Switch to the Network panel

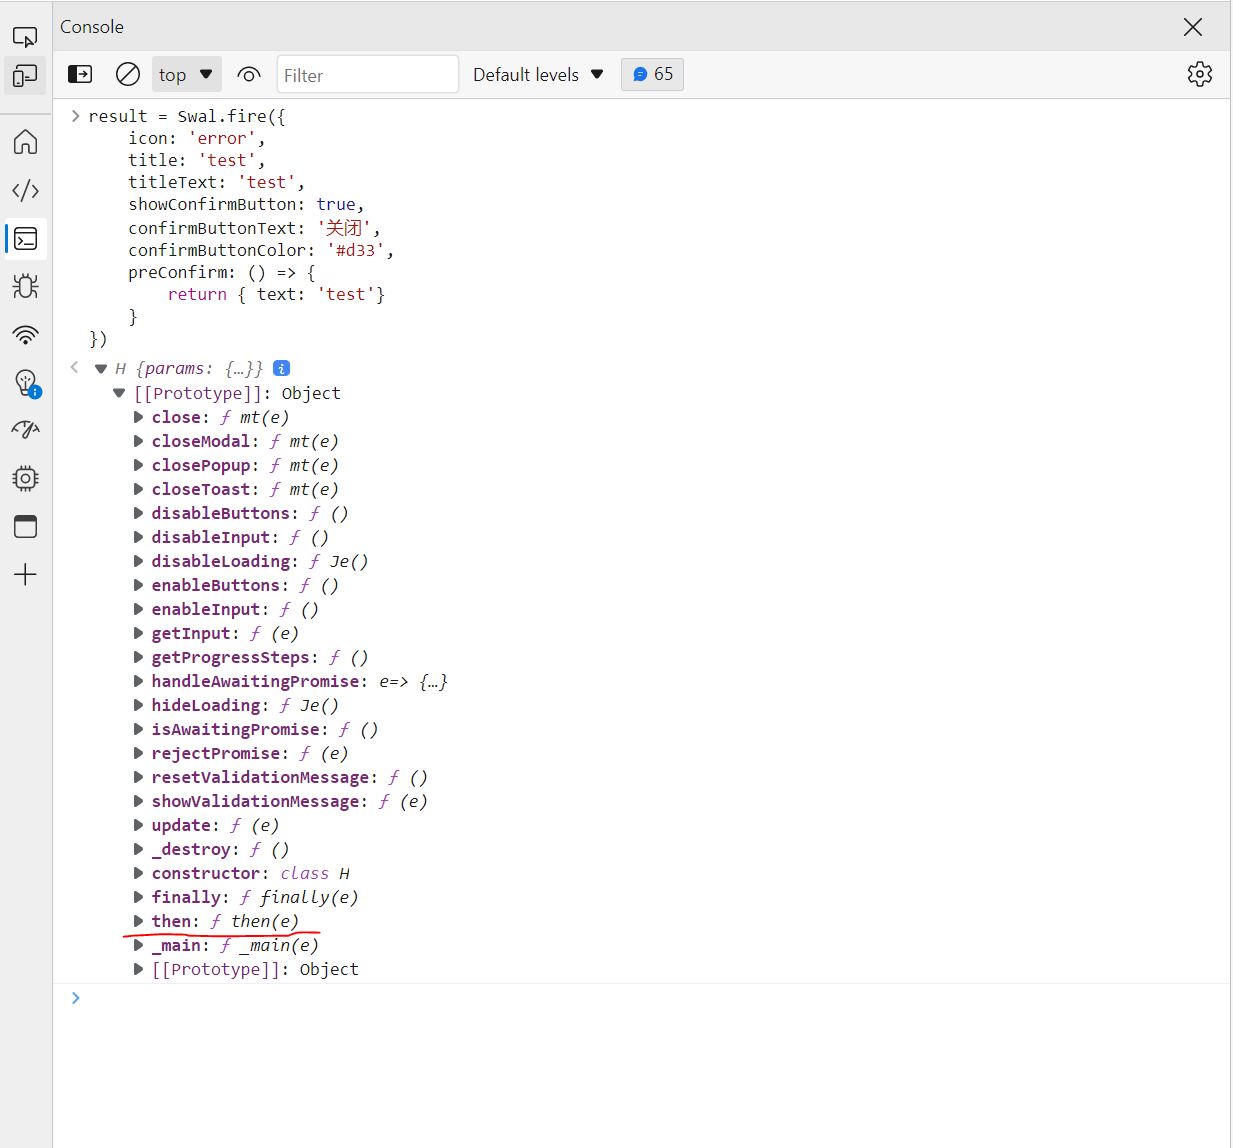coord(26,335)
